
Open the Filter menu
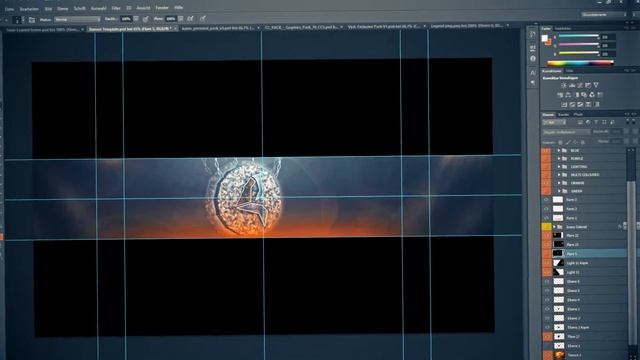coord(116,8)
